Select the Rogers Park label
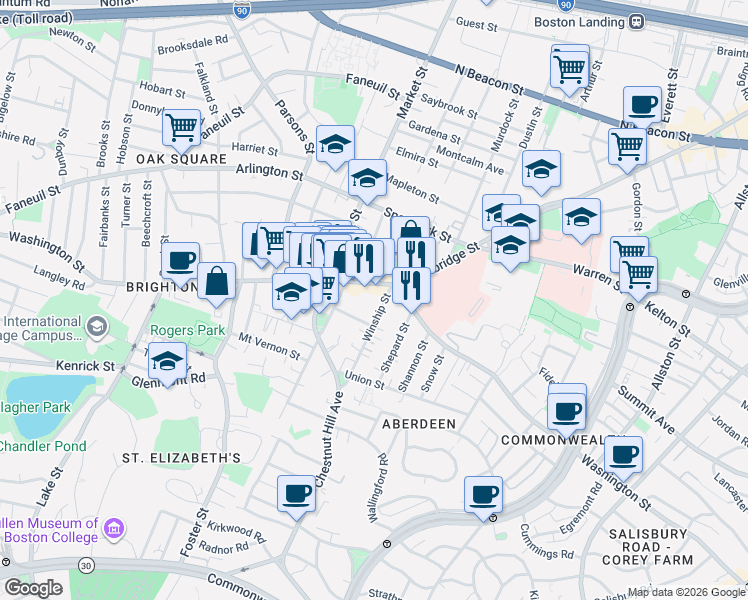The width and height of the screenshot is (748, 600). tap(187, 331)
